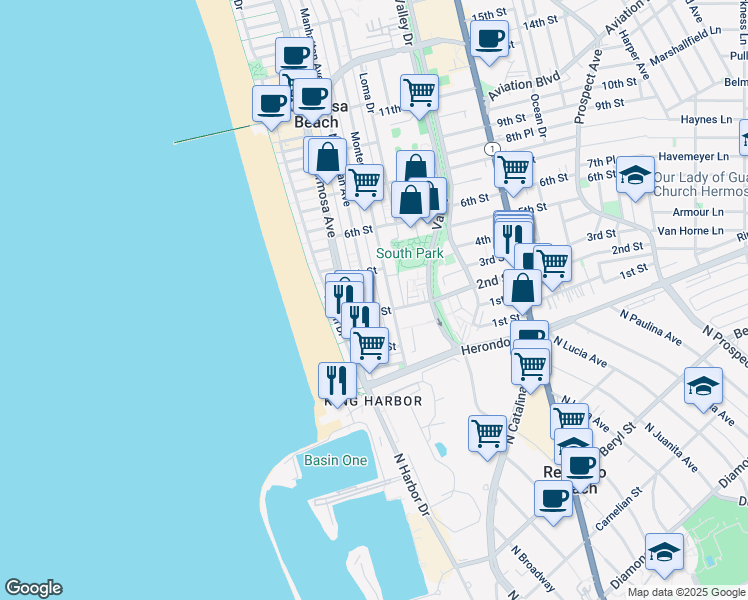The height and width of the screenshot is (600, 748).
Task: Select the school marker by Our Lady of Guadalupe
Action: coord(635,176)
